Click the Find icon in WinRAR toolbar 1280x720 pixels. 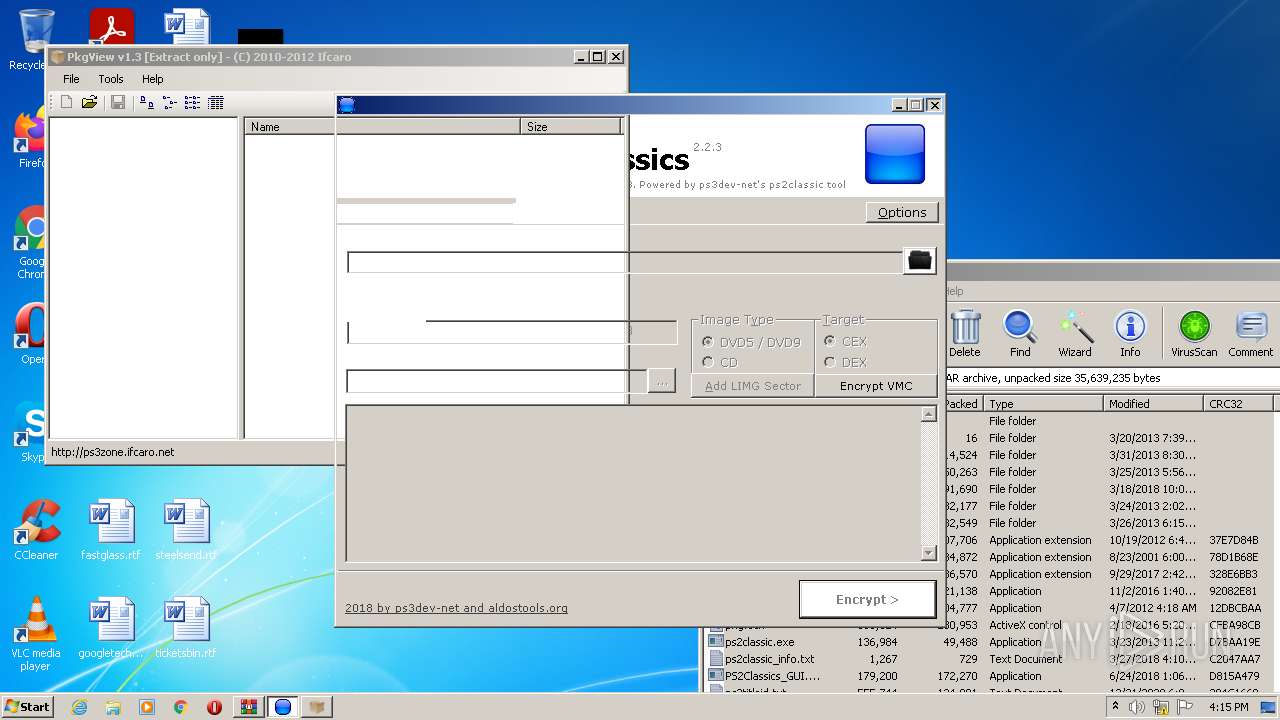click(1020, 333)
